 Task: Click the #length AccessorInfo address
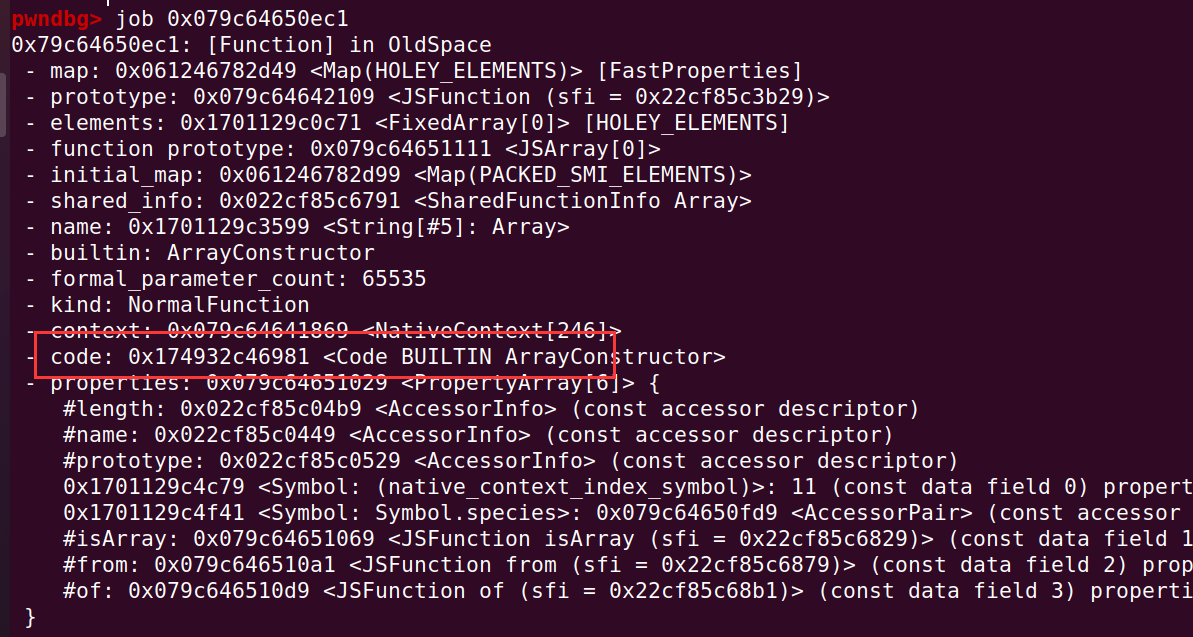(x=271, y=409)
